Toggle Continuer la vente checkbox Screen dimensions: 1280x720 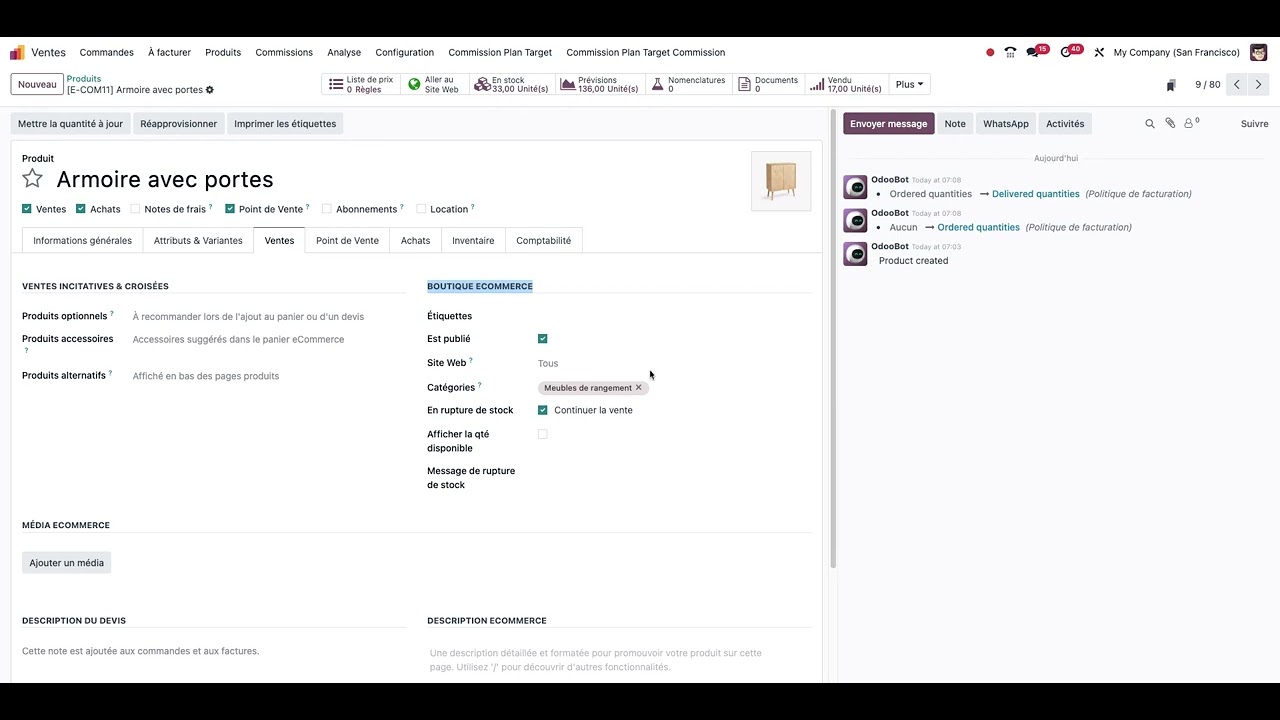tap(543, 410)
